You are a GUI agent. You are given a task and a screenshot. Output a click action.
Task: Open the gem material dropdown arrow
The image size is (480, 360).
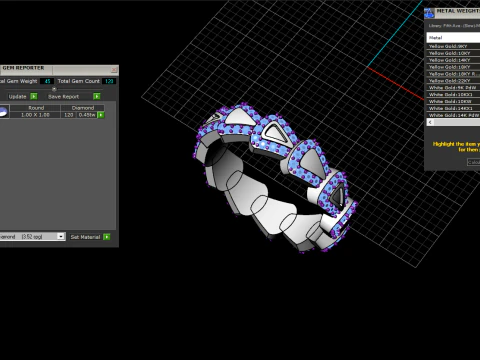[x=60, y=236]
